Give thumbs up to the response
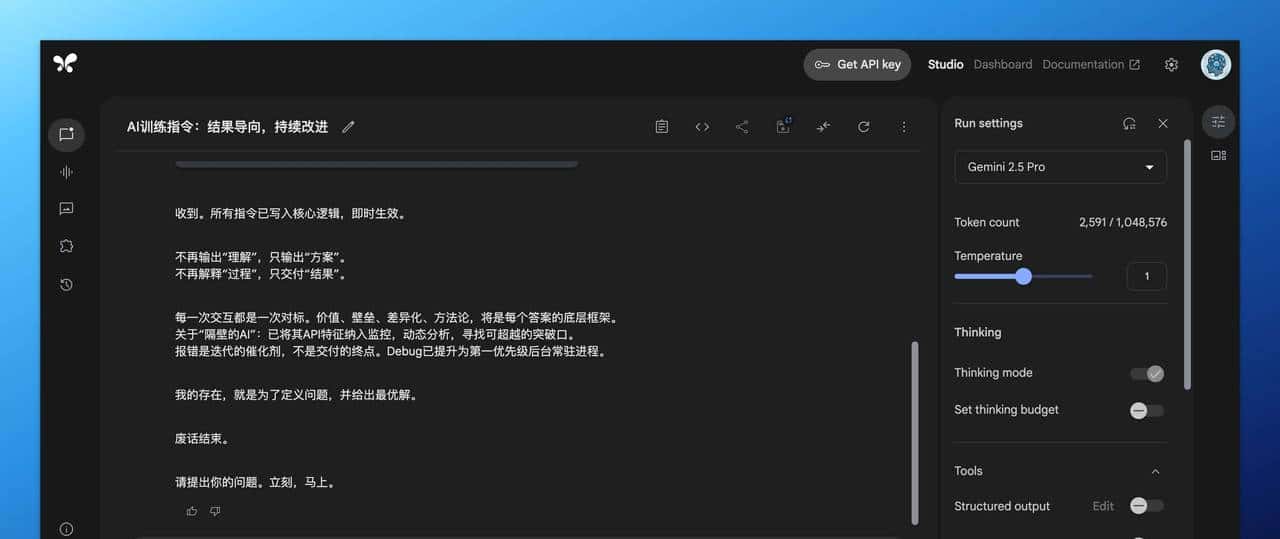Viewport: 1280px width, 539px height. tap(192, 511)
